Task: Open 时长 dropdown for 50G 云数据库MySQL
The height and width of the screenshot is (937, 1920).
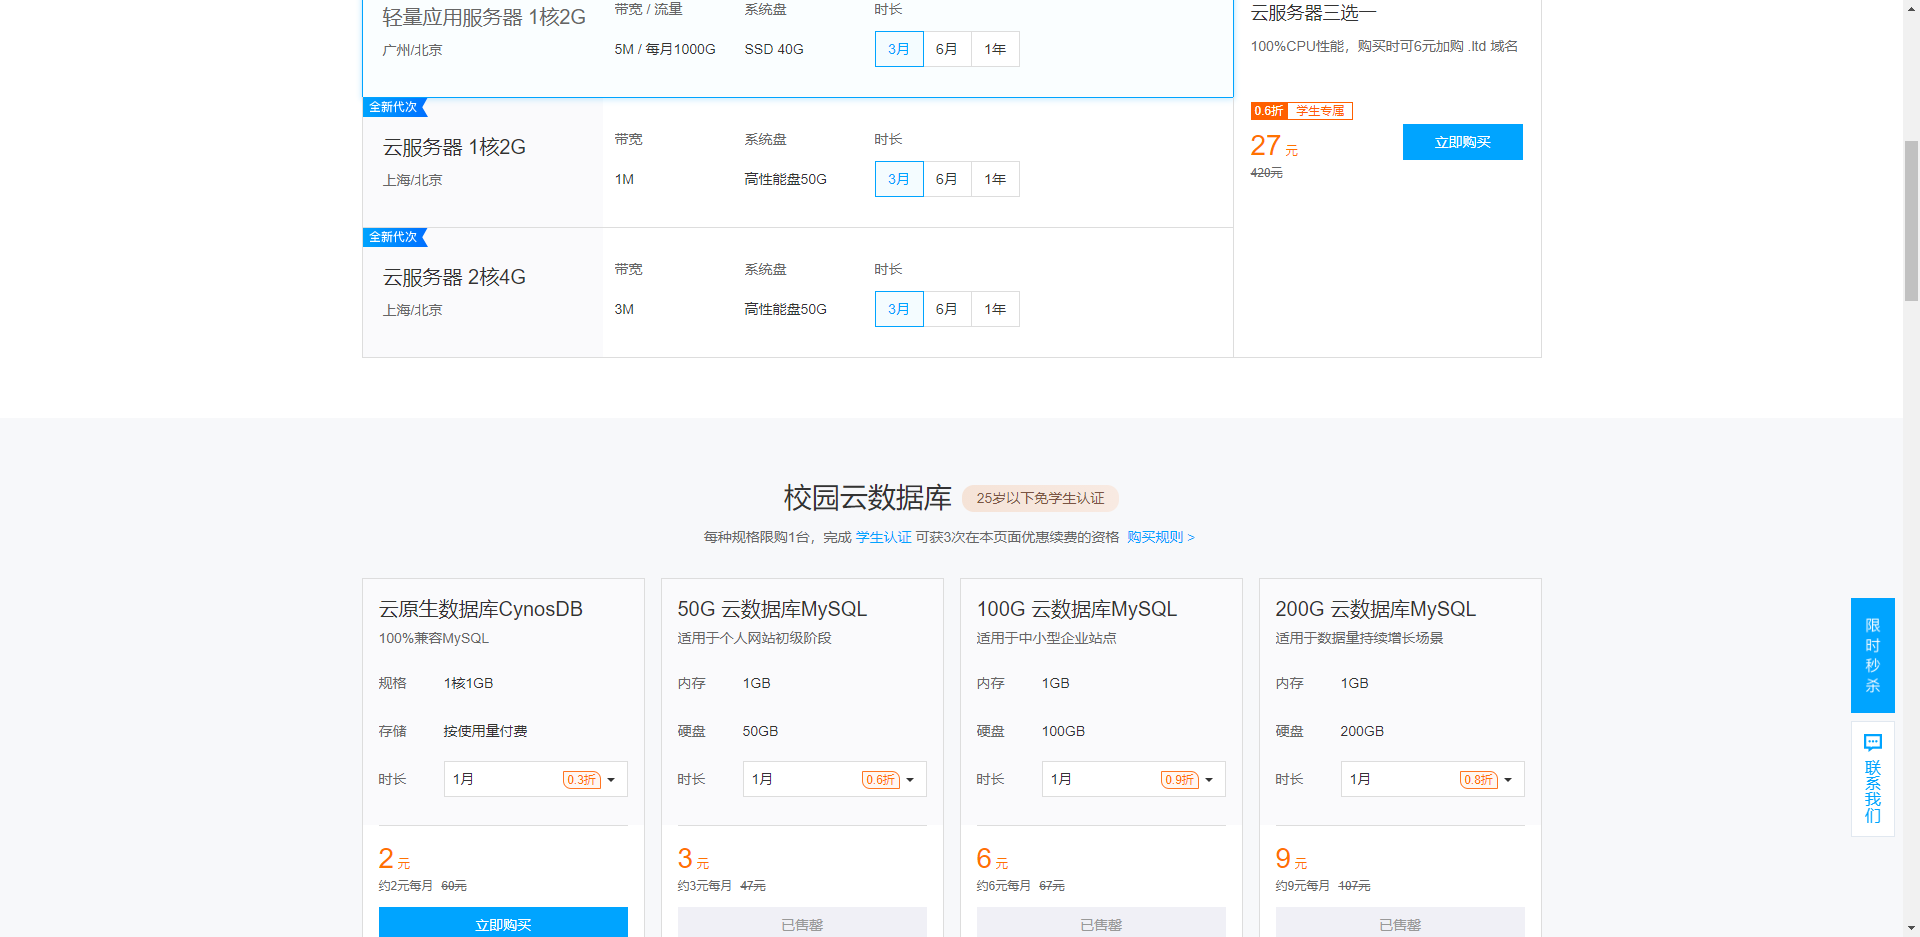Action: pyautogui.click(x=834, y=779)
